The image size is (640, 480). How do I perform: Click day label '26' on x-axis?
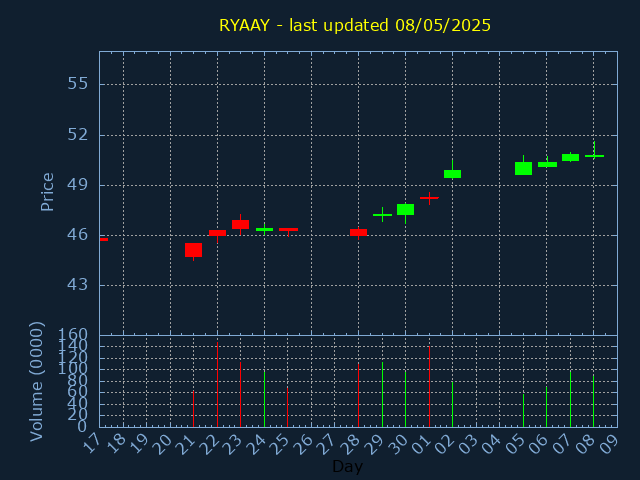point(304,443)
